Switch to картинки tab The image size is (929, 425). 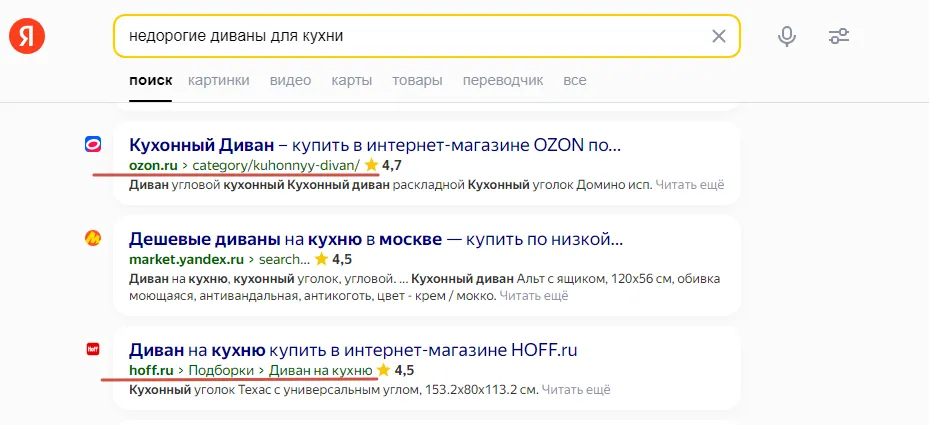tap(219, 81)
